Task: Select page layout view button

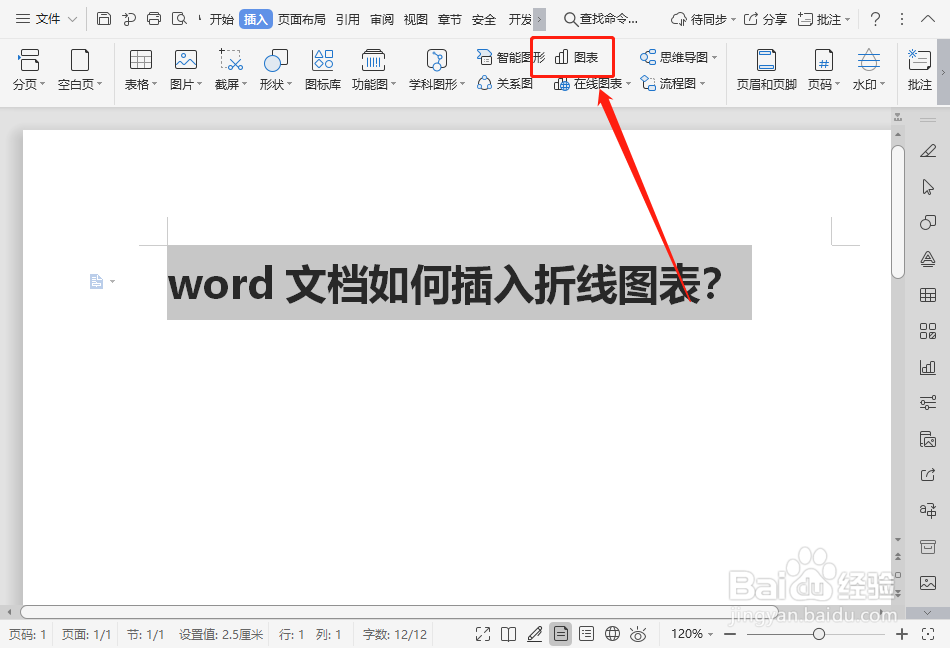Action: [x=560, y=634]
